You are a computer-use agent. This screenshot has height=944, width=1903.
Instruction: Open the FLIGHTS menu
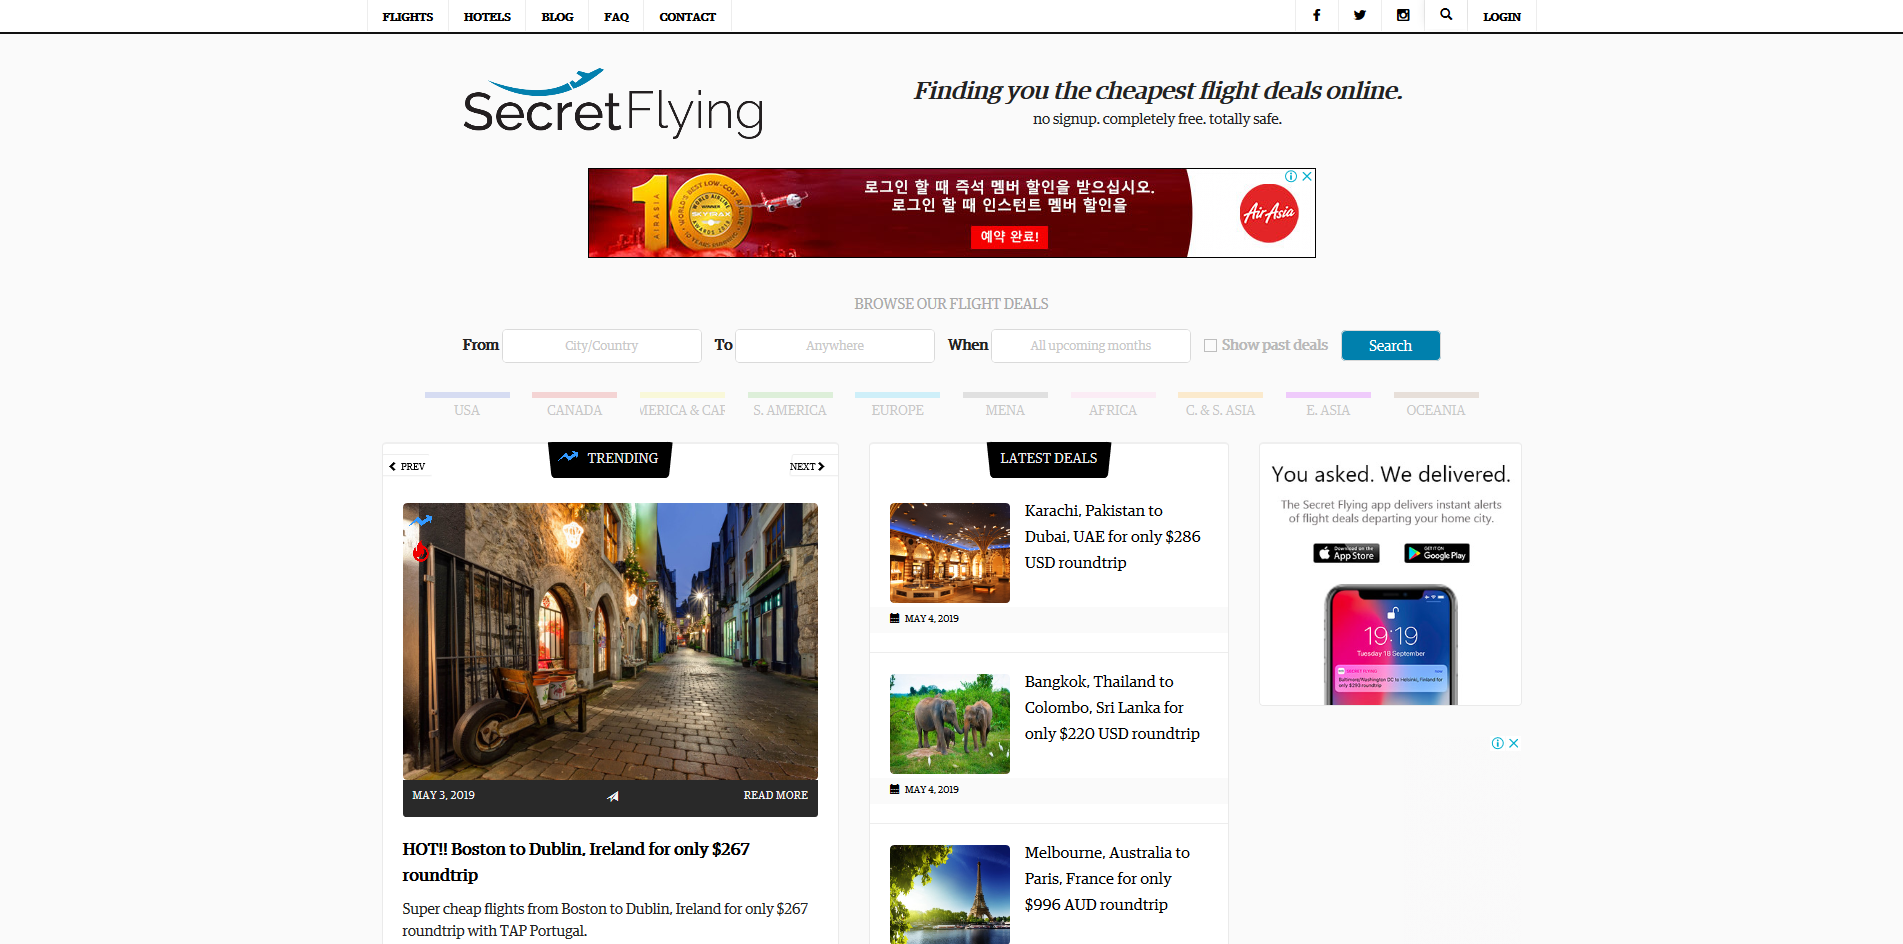tap(408, 16)
